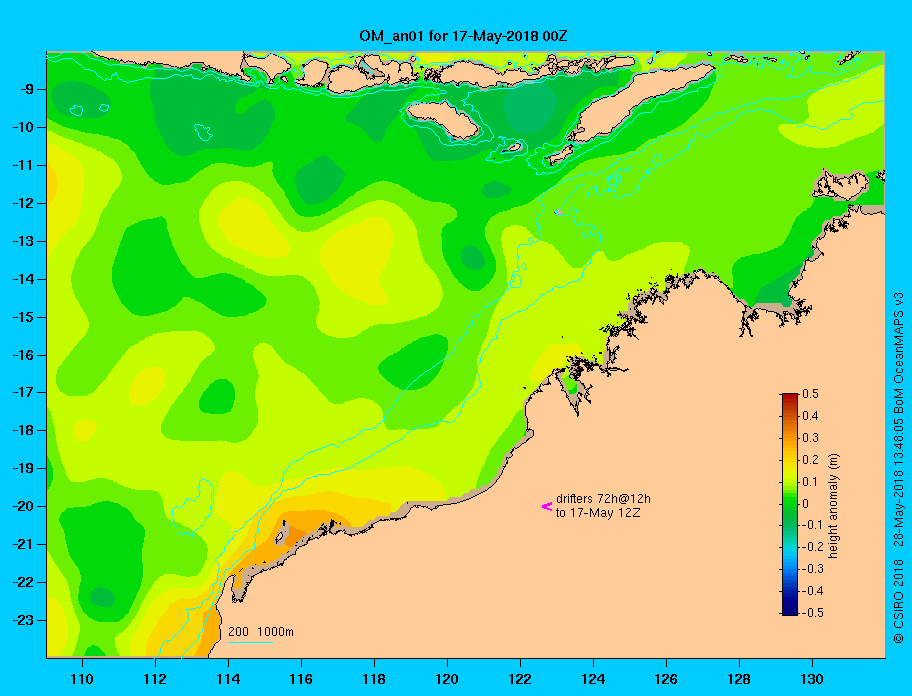Image resolution: width=912 pixels, height=696 pixels.
Task: Click latitude tick label '-19'
Action: click(23, 468)
